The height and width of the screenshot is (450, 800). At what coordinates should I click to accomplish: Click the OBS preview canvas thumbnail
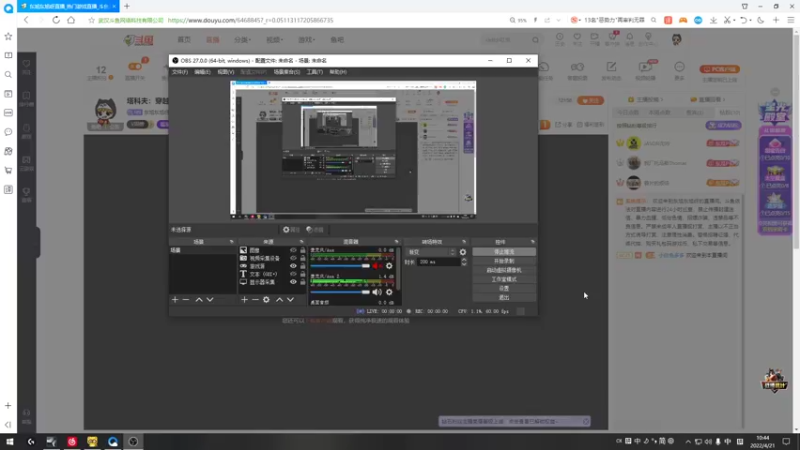pos(353,149)
